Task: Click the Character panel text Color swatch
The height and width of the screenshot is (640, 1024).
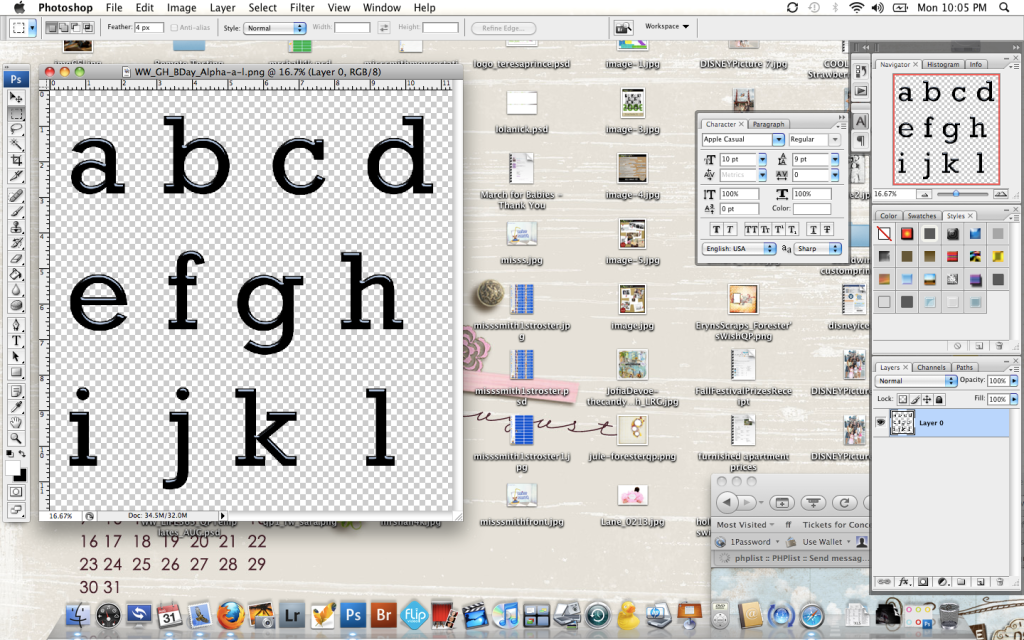Action: [812, 209]
